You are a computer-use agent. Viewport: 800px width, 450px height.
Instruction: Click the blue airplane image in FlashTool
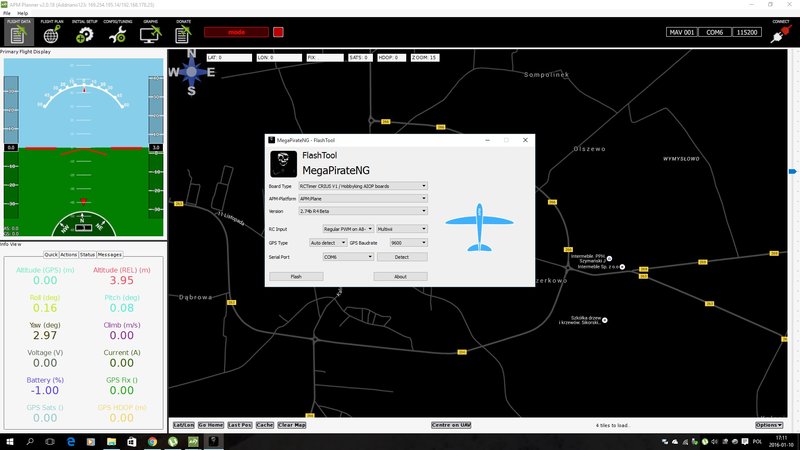(479, 227)
